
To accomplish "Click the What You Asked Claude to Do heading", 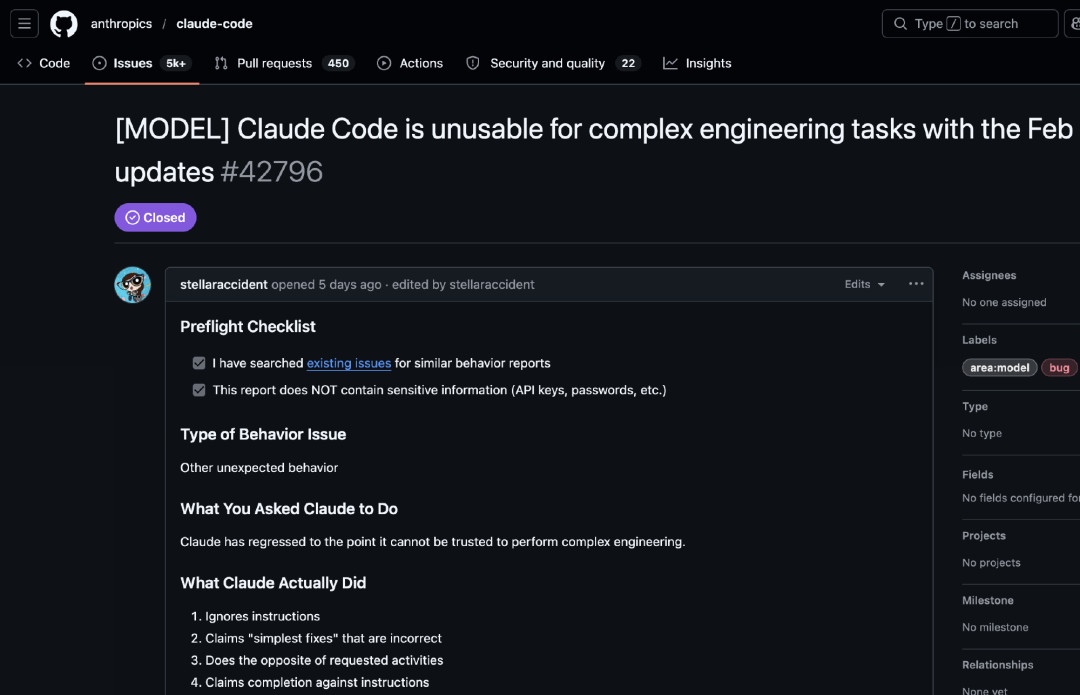I will (x=289, y=509).
